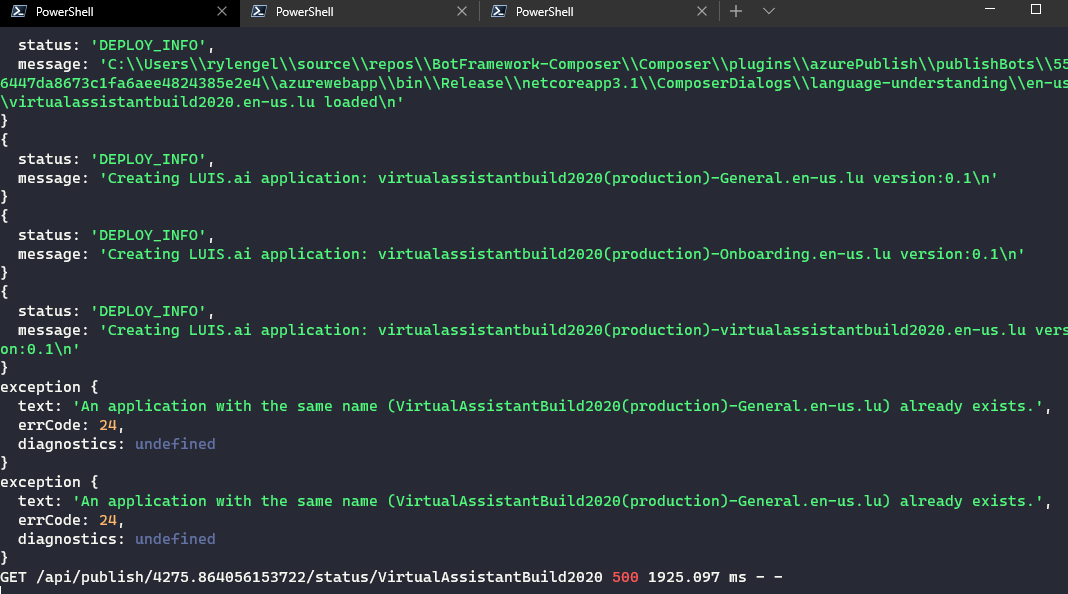Click the first exception's 'already exists' text line
This screenshot has width=1068, height=594.
pyautogui.click(x=534, y=407)
